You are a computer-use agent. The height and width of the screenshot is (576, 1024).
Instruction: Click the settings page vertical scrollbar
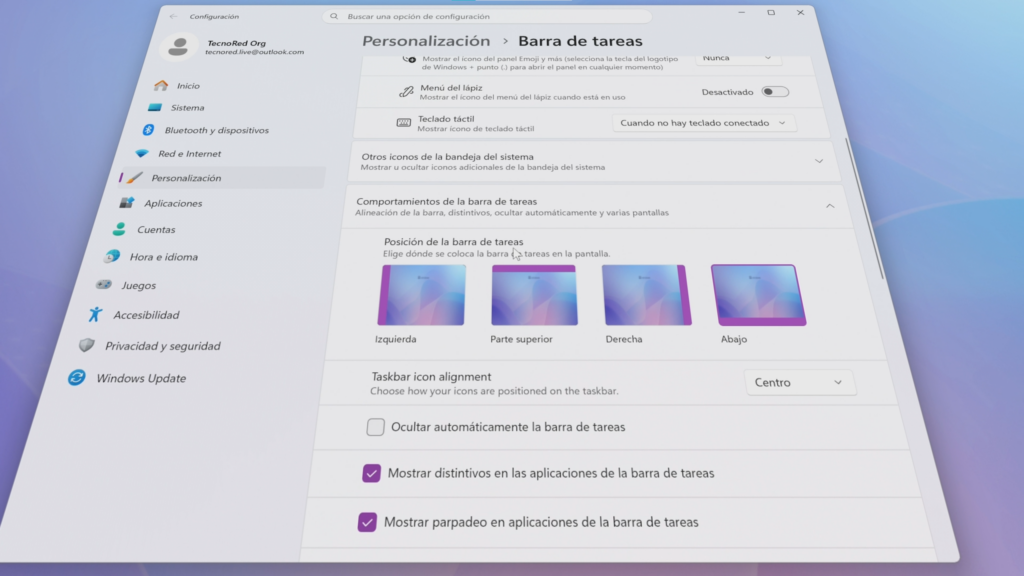tap(866, 209)
